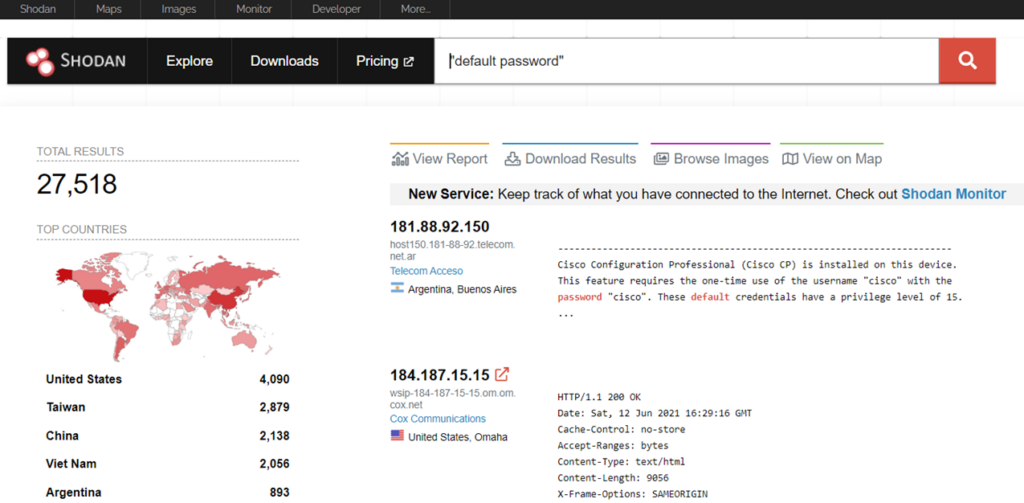Image resolution: width=1024 pixels, height=503 pixels.
Task: Click the Telecom Acceso organization link
Action: [426, 270]
